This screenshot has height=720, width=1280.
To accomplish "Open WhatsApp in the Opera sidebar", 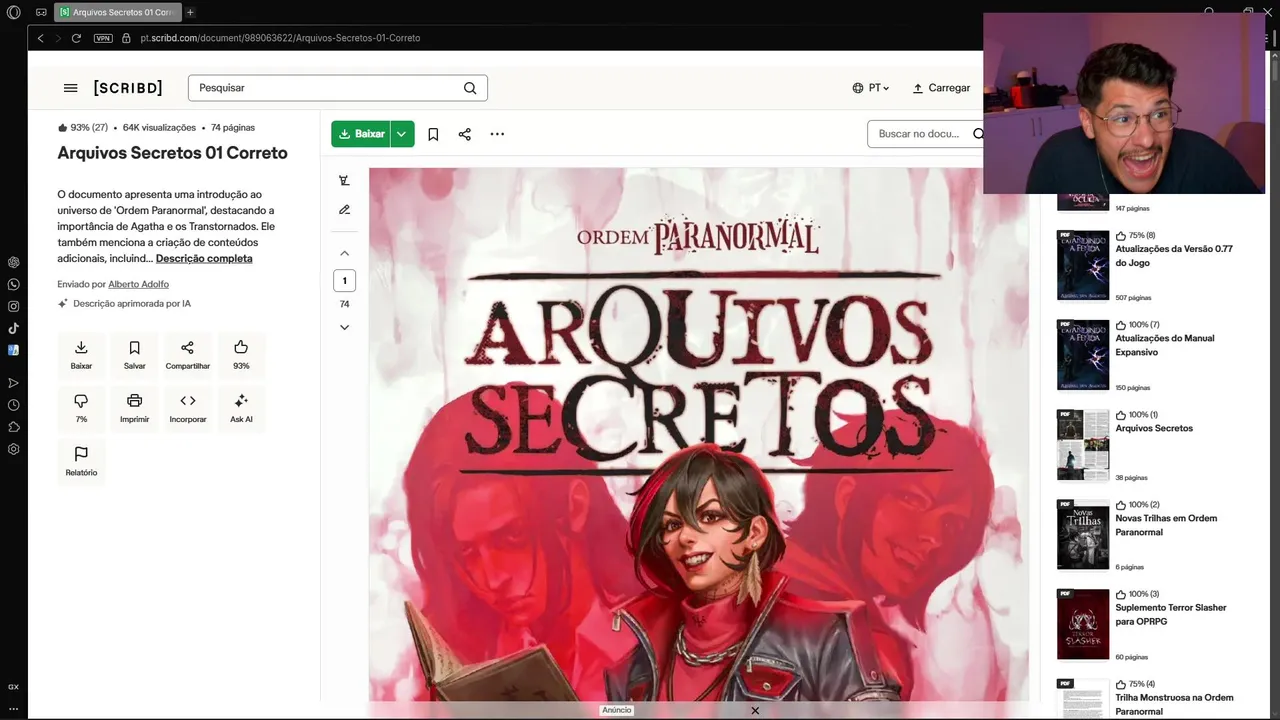I will click(13, 284).
